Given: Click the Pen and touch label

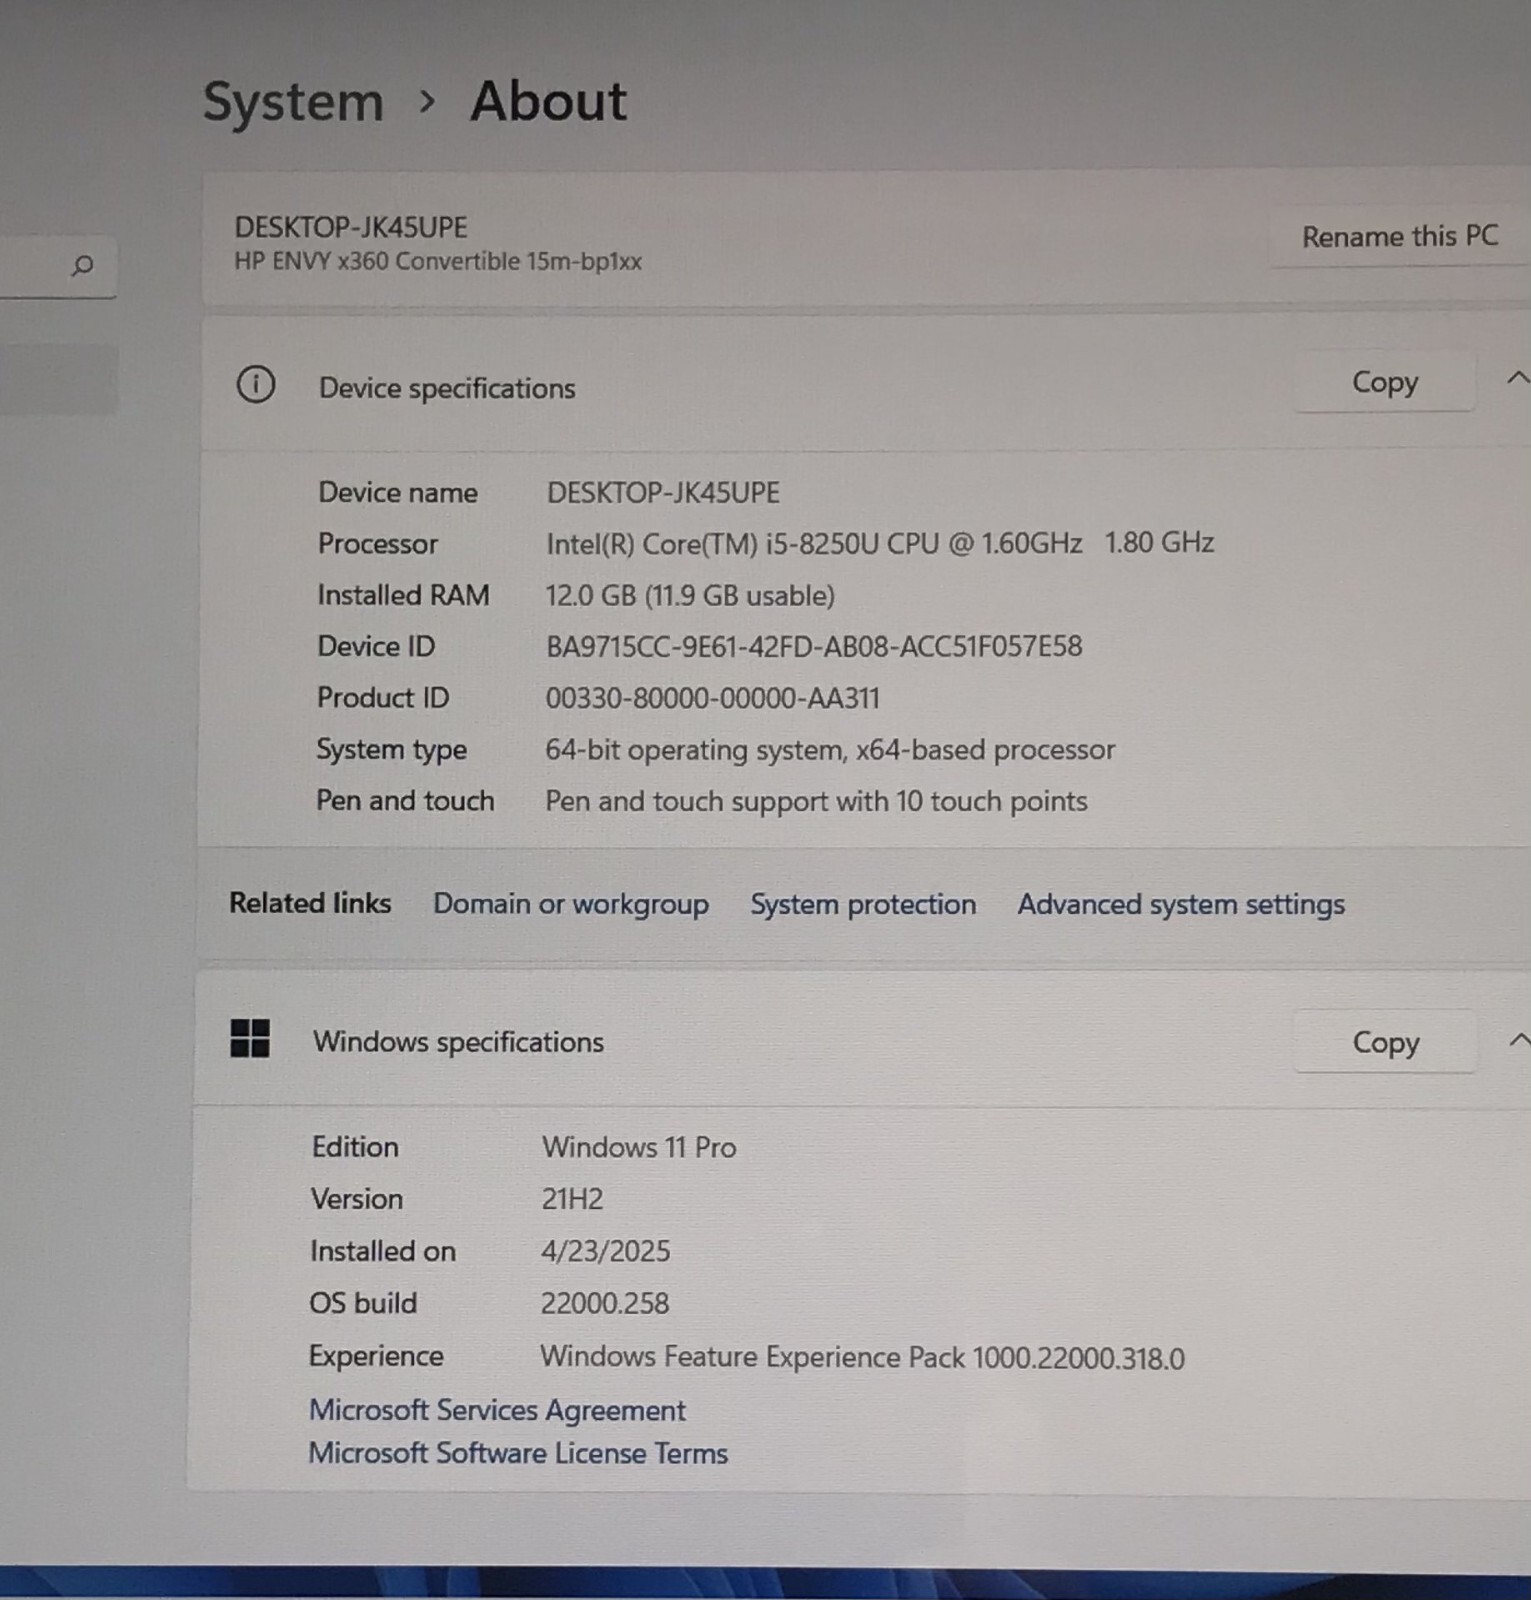Looking at the screenshot, I should [x=405, y=801].
